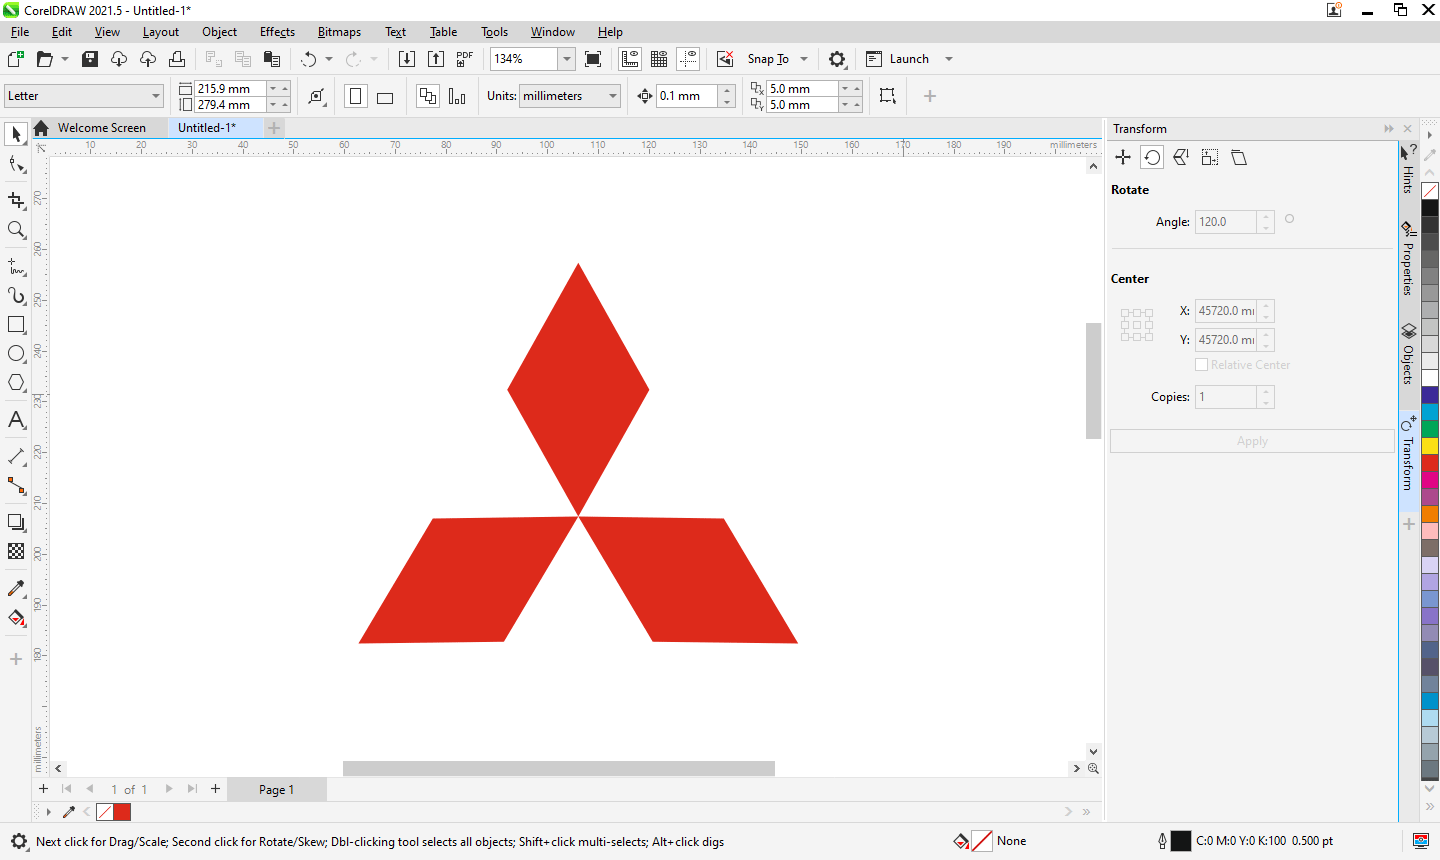Open the Bitmaps menu
Screen dimensions: 1440x860
(x=339, y=32)
